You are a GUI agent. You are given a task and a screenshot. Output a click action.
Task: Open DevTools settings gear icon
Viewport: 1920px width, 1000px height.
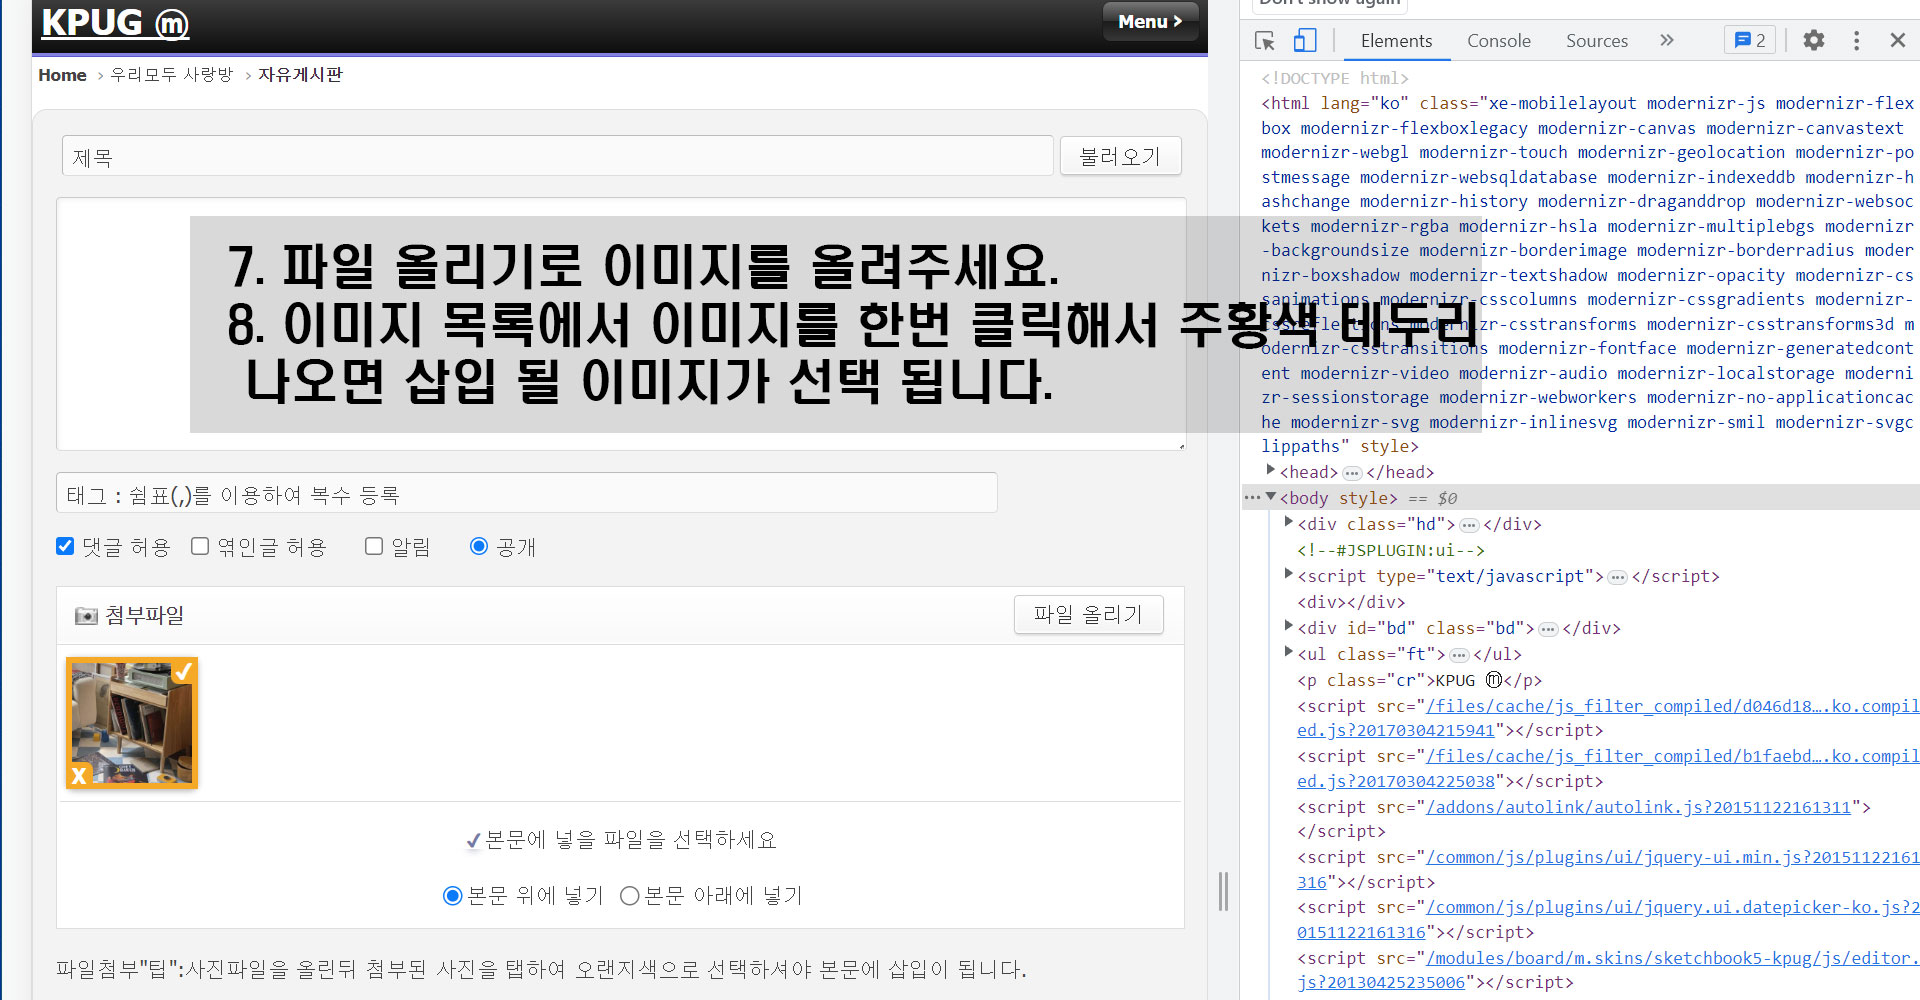tap(1814, 40)
